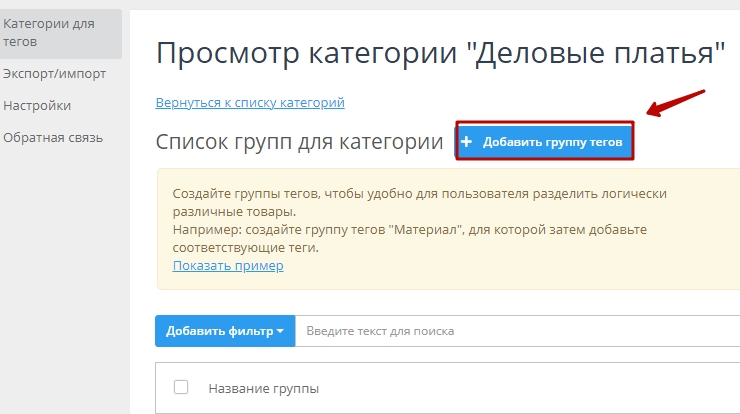The width and height of the screenshot is (740, 414).
Task: Click the empty sidebar area below Обратная связь
Action: click(x=60, y=280)
